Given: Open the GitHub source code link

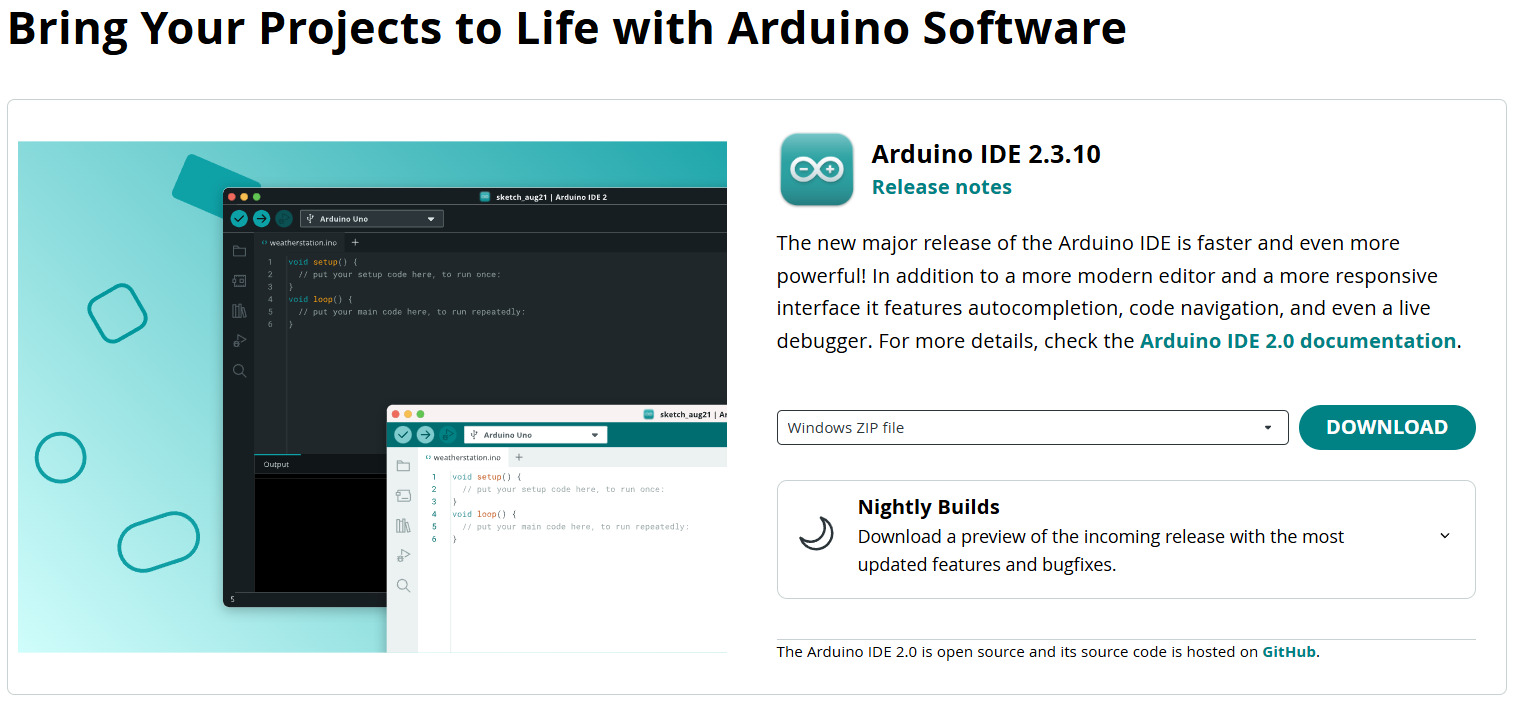Looking at the screenshot, I should point(1289,652).
